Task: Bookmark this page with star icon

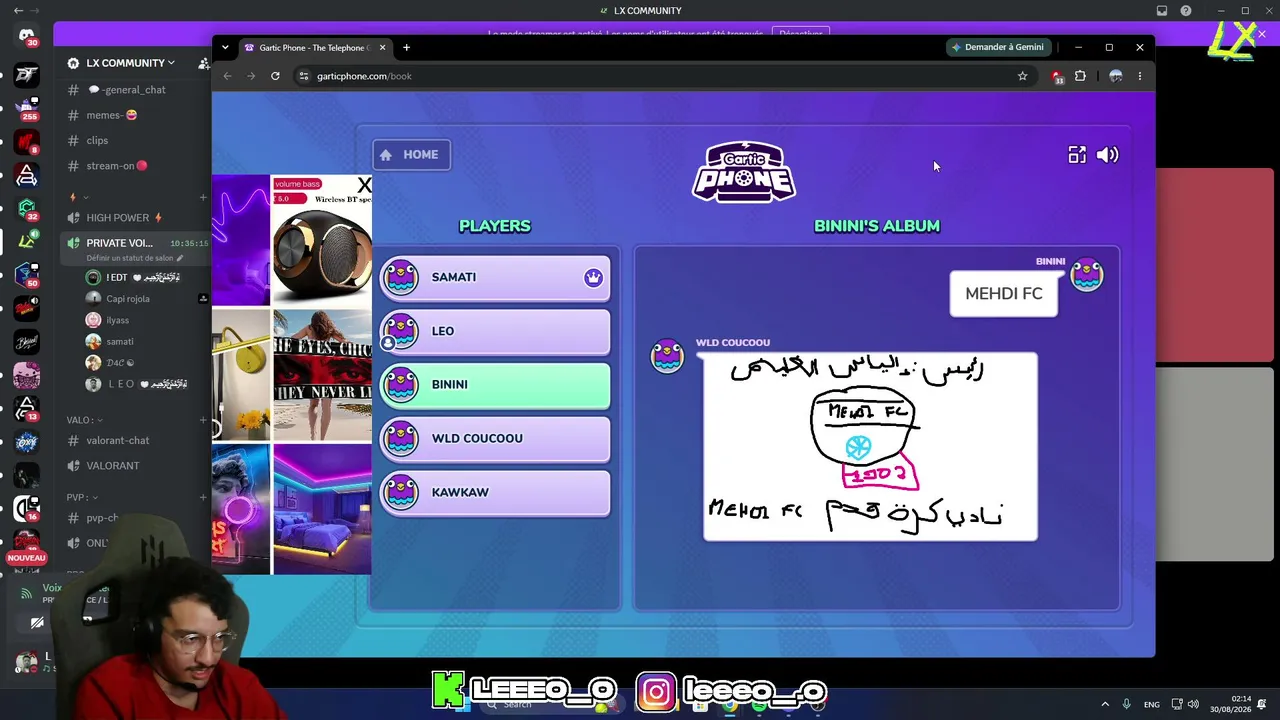Action: pyautogui.click(x=1022, y=76)
